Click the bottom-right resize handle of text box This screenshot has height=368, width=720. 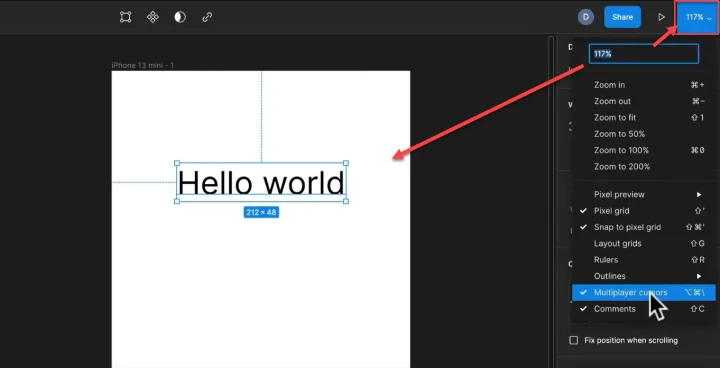pyautogui.click(x=346, y=201)
